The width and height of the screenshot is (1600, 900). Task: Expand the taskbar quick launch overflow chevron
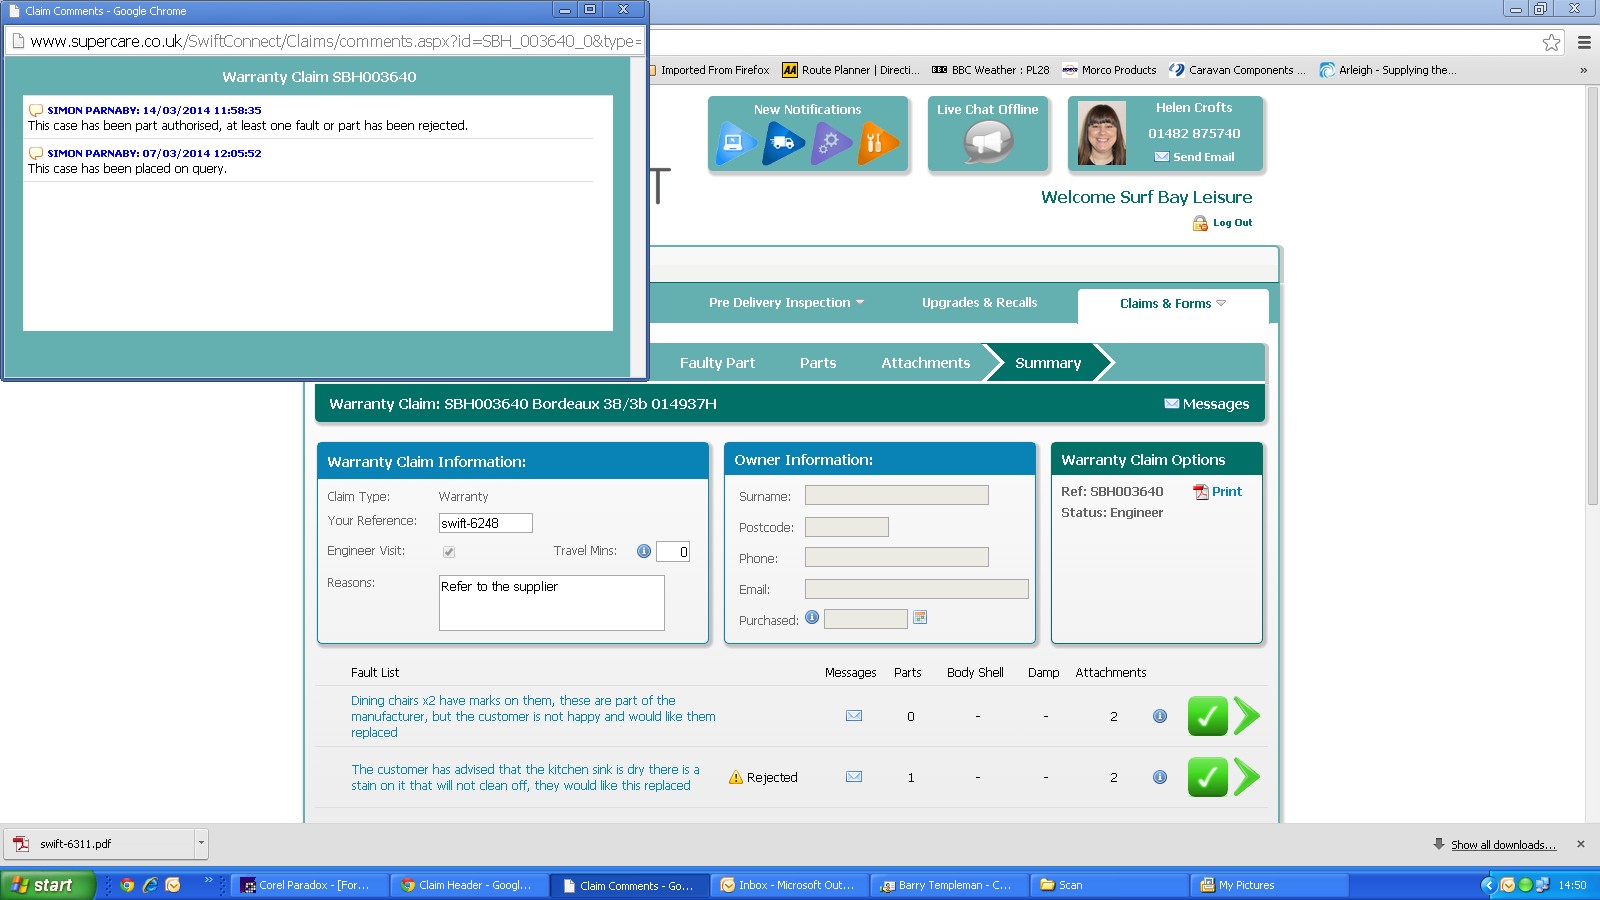pos(209,880)
